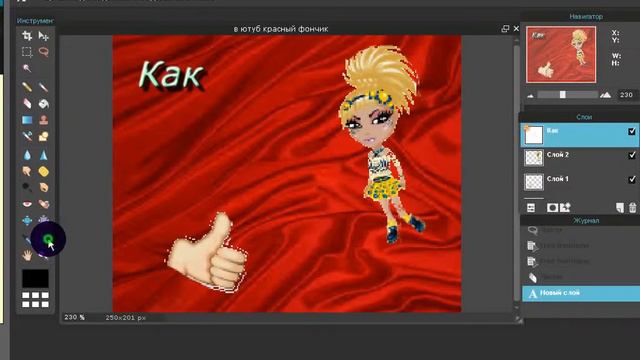The image size is (640, 360).
Task: Click the navigator preview thumbnail
Action: [x=561, y=55]
